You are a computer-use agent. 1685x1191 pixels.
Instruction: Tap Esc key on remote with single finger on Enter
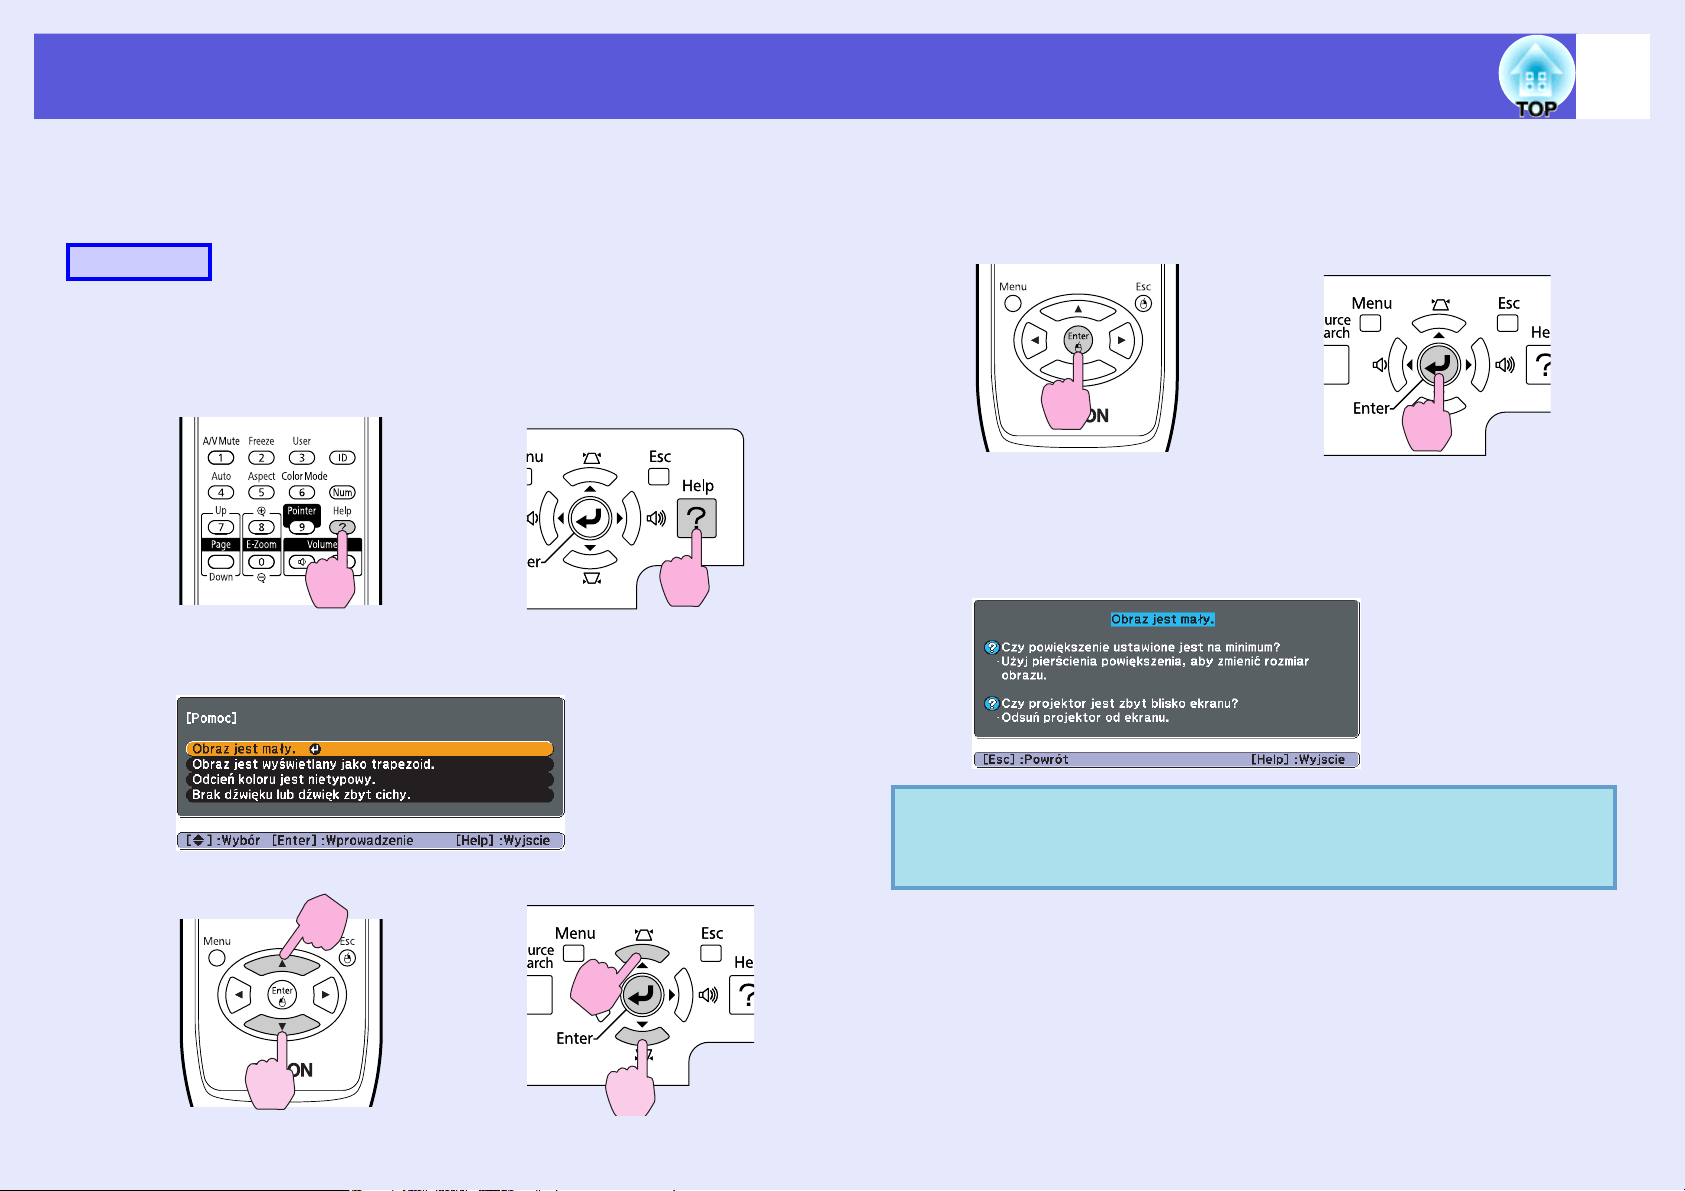(1143, 304)
